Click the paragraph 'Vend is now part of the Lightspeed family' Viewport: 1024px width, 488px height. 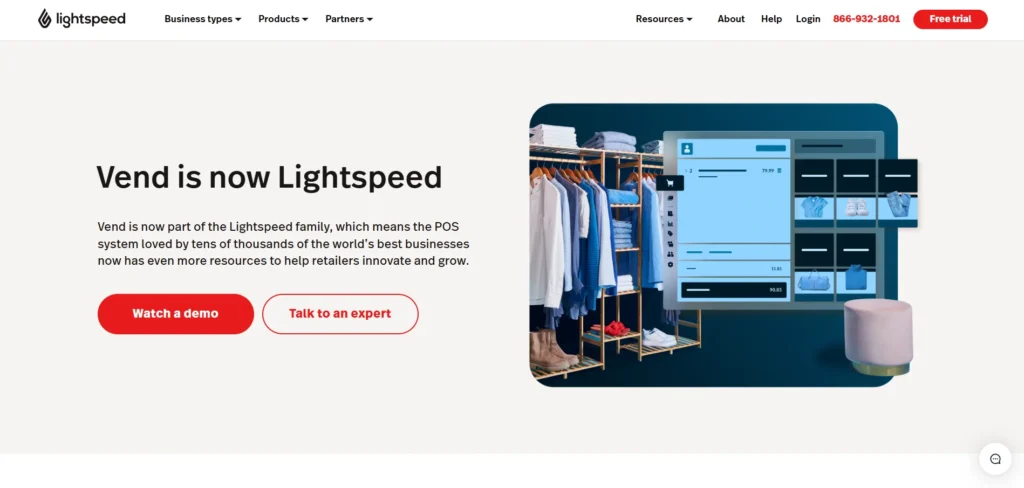pyautogui.click(x=283, y=244)
